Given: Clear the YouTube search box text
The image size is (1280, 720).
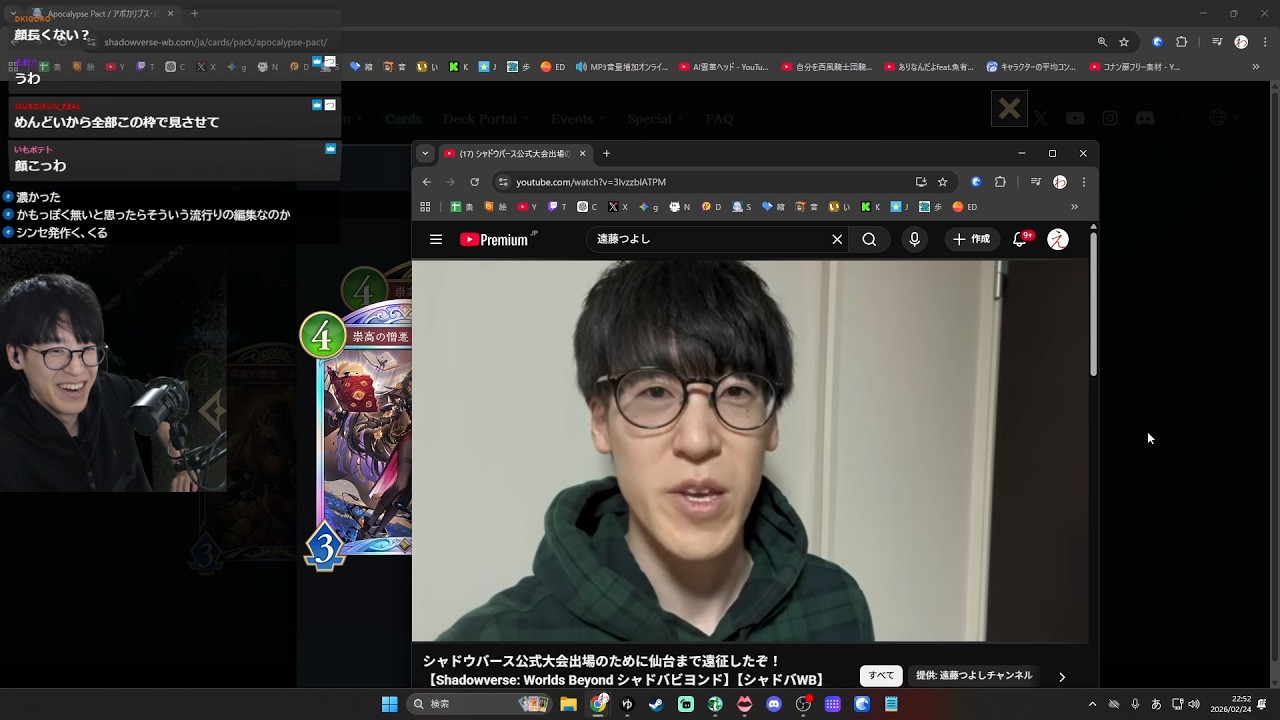Looking at the screenshot, I should tap(837, 239).
